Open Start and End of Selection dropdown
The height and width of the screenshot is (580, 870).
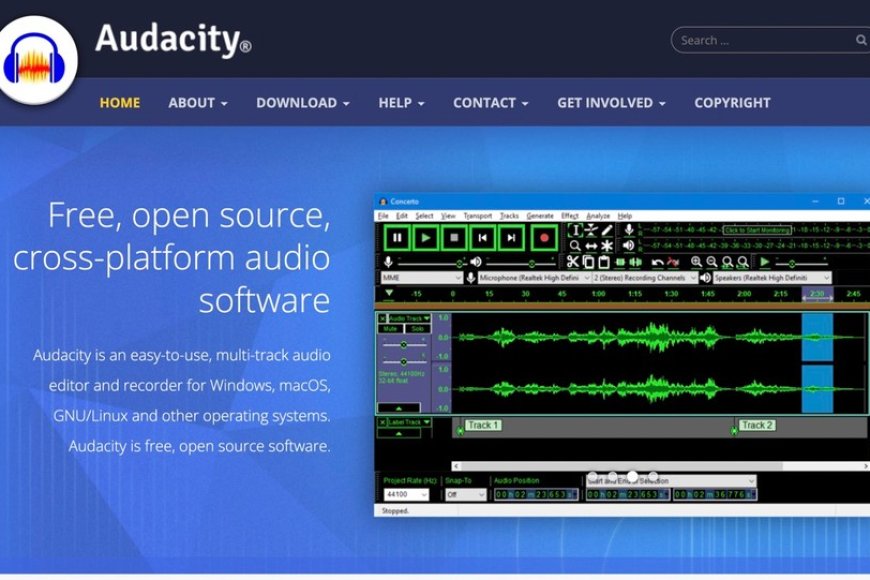point(671,481)
